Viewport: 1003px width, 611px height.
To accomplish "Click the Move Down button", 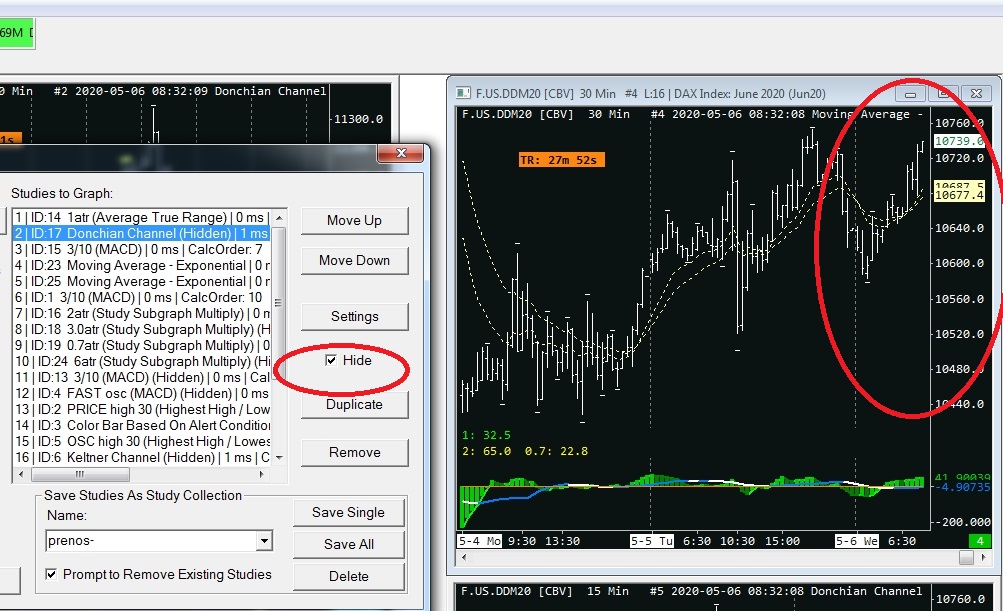I will (354, 260).
